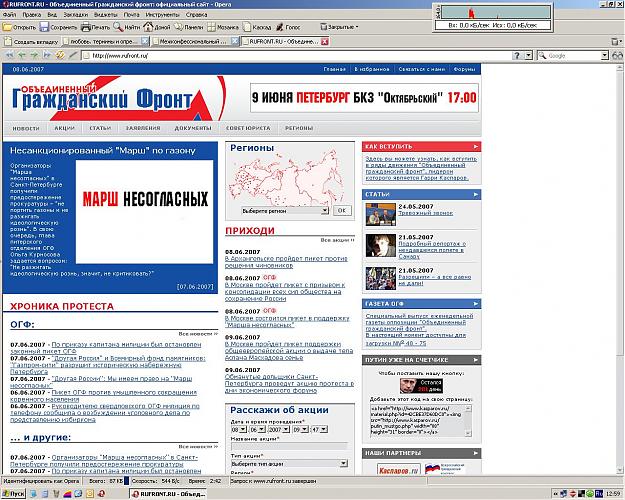625x500 pixels.
Task: Open the Вид menu
Action: pos(52,15)
